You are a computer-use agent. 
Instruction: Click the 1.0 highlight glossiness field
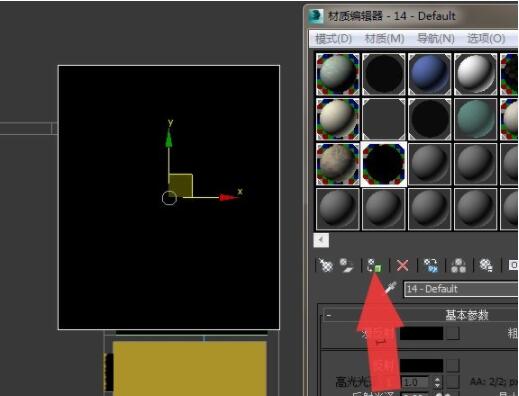point(416,382)
